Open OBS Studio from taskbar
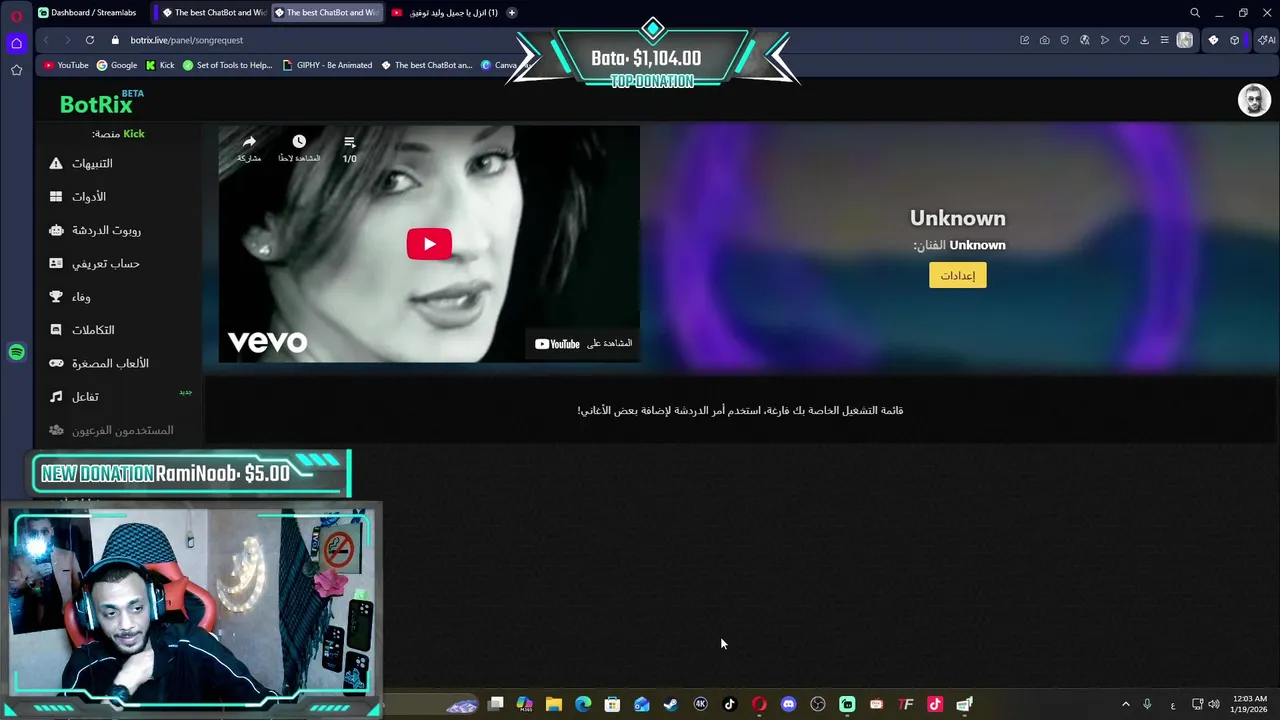1280x720 pixels. pos(818,704)
